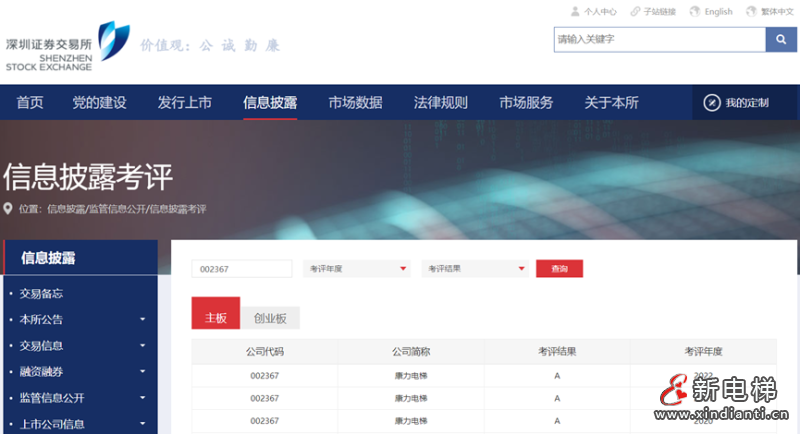
Task: Open 个人中心 user icon link
Action: tap(575, 12)
